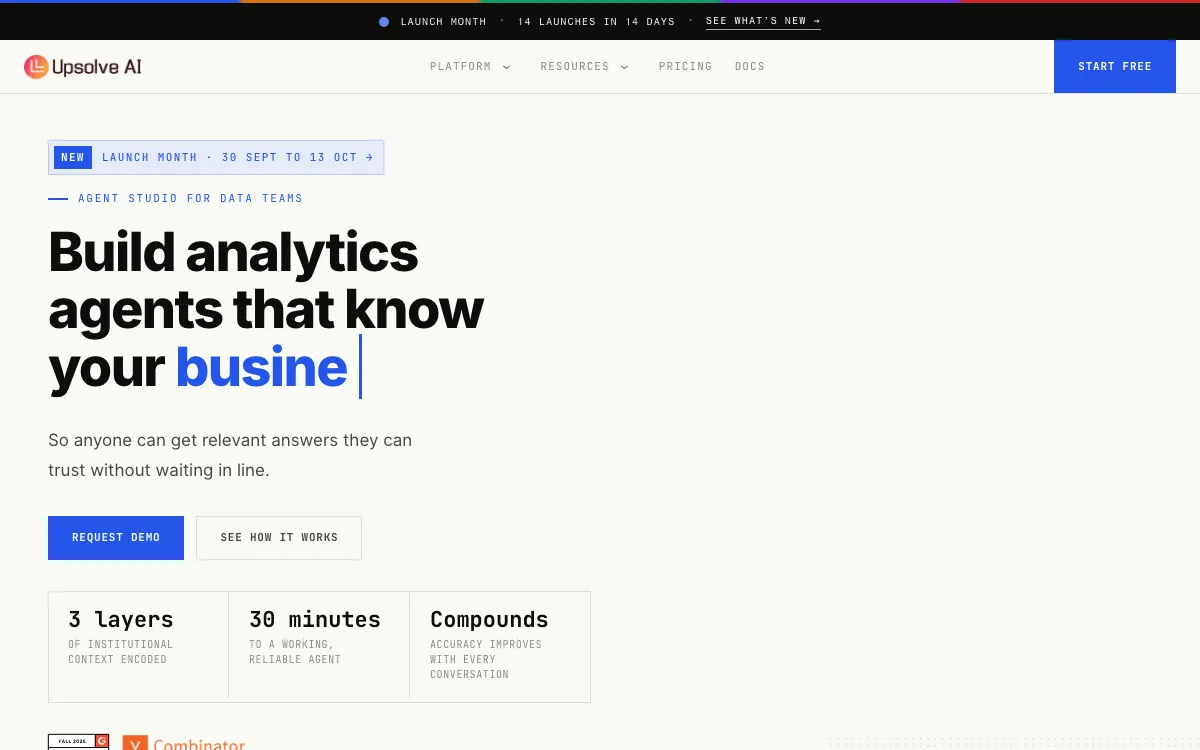Image resolution: width=1200 pixels, height=750 pixels.
Task: Click the Launch Month label in top bar
Action: pyautogui.click(x=443, y=22)
